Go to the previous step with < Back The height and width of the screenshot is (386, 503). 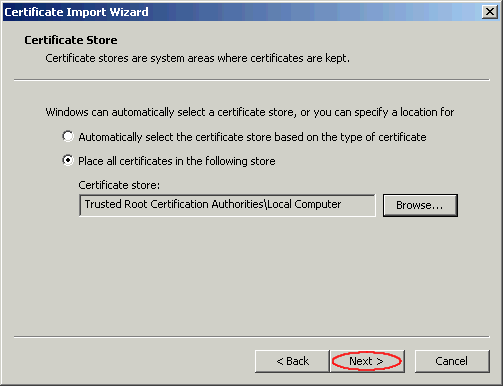[x=292, y=361]
